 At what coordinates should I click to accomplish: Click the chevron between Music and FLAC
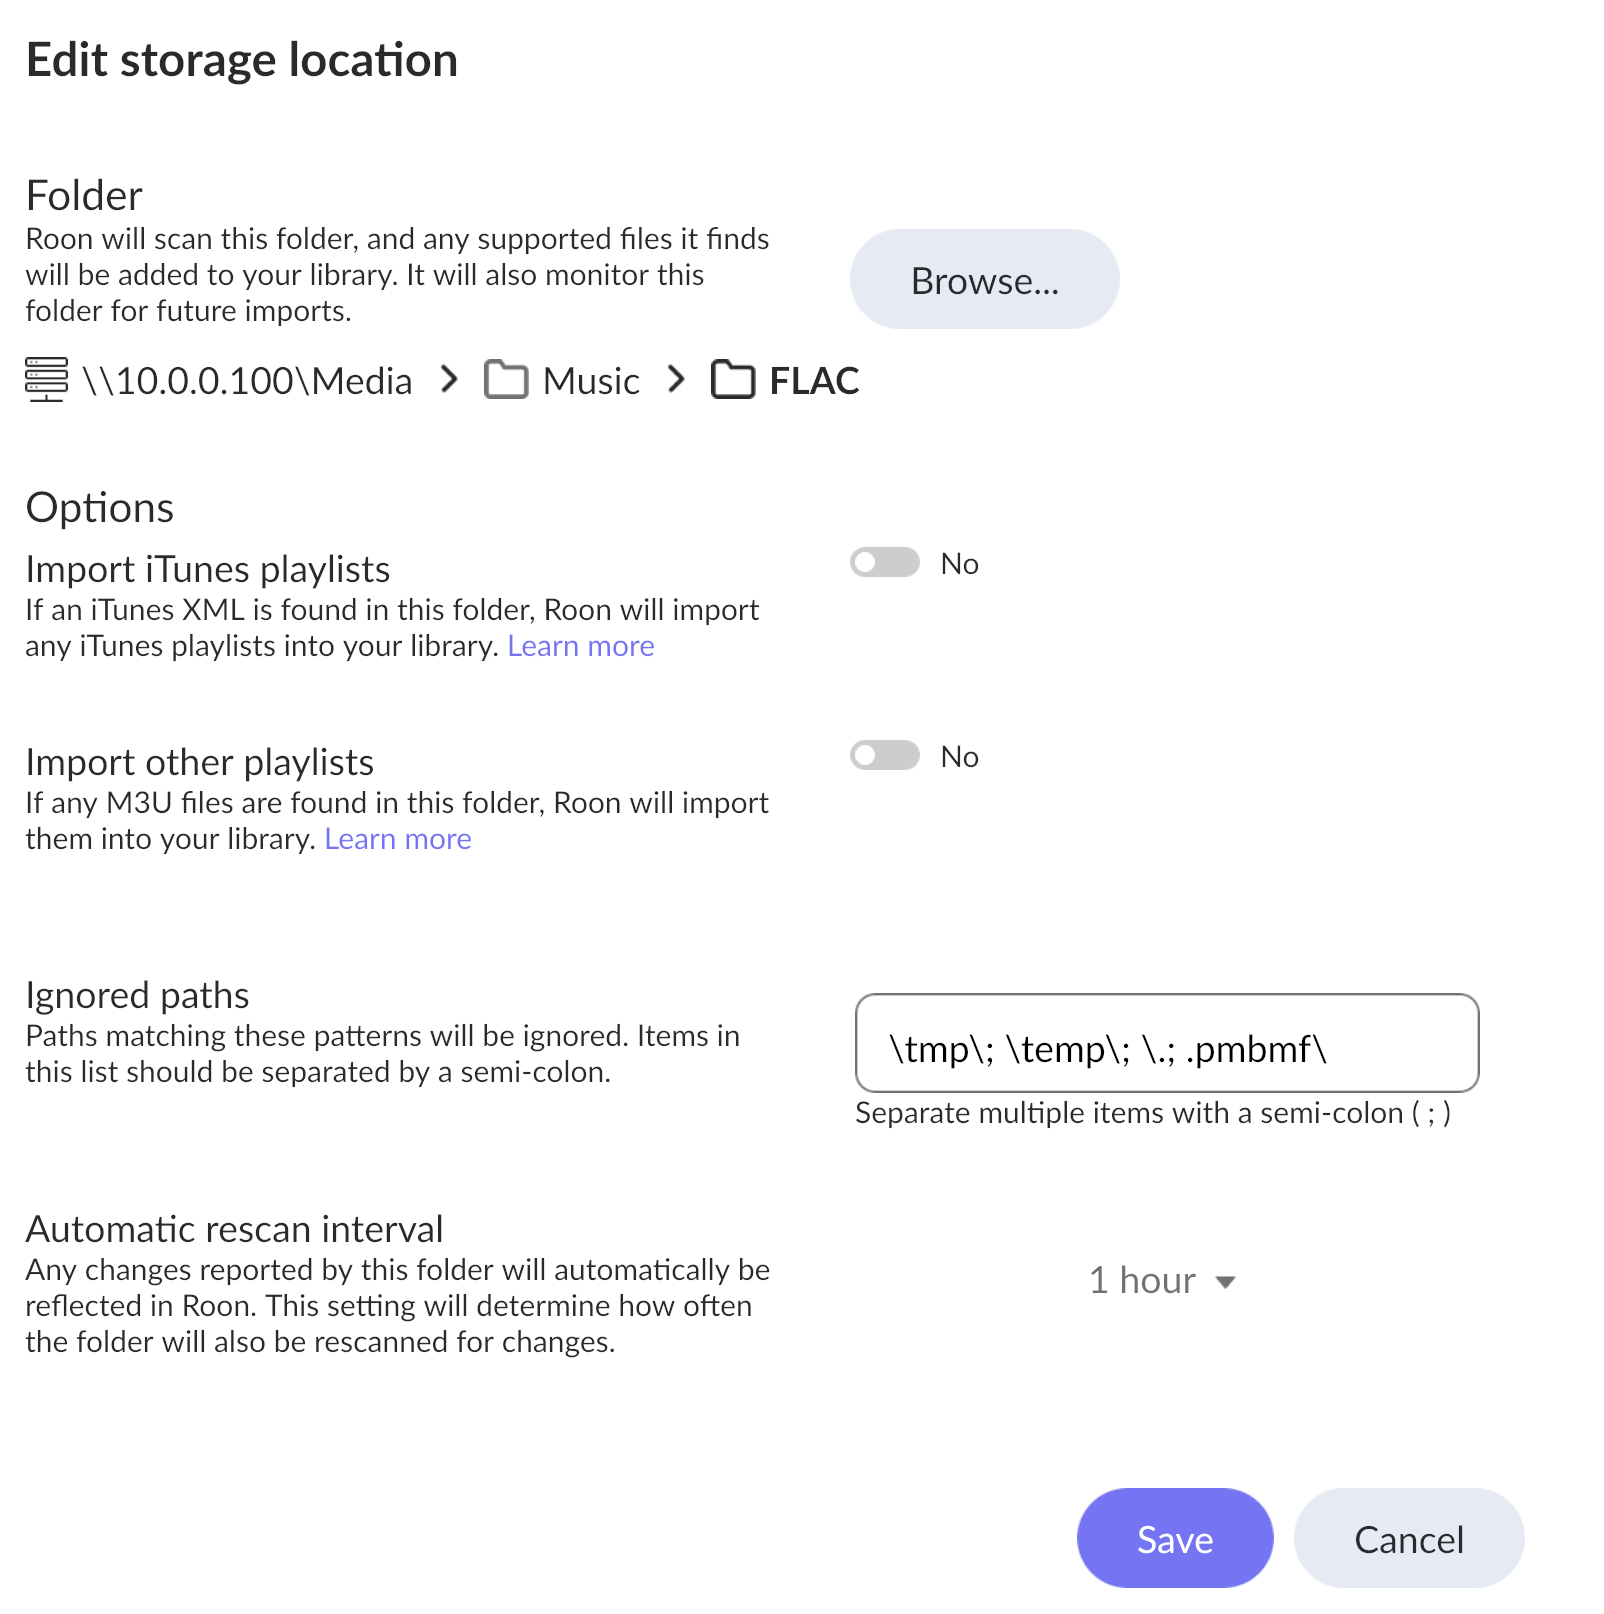[x=677, y=380]
